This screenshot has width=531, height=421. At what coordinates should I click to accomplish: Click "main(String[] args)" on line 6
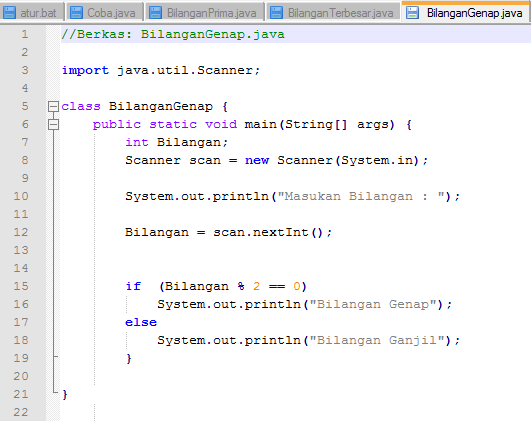(320, 124)
